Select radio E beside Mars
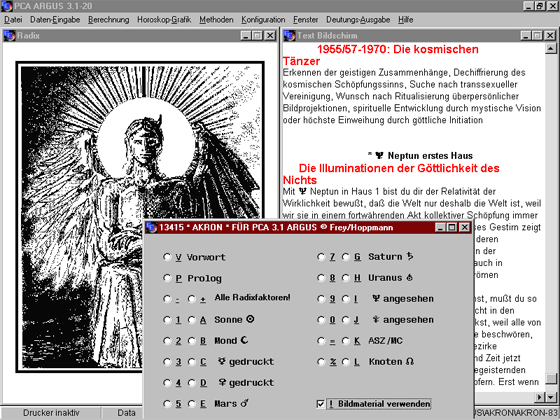Viewport: 560px width, 420px height. 192,404
